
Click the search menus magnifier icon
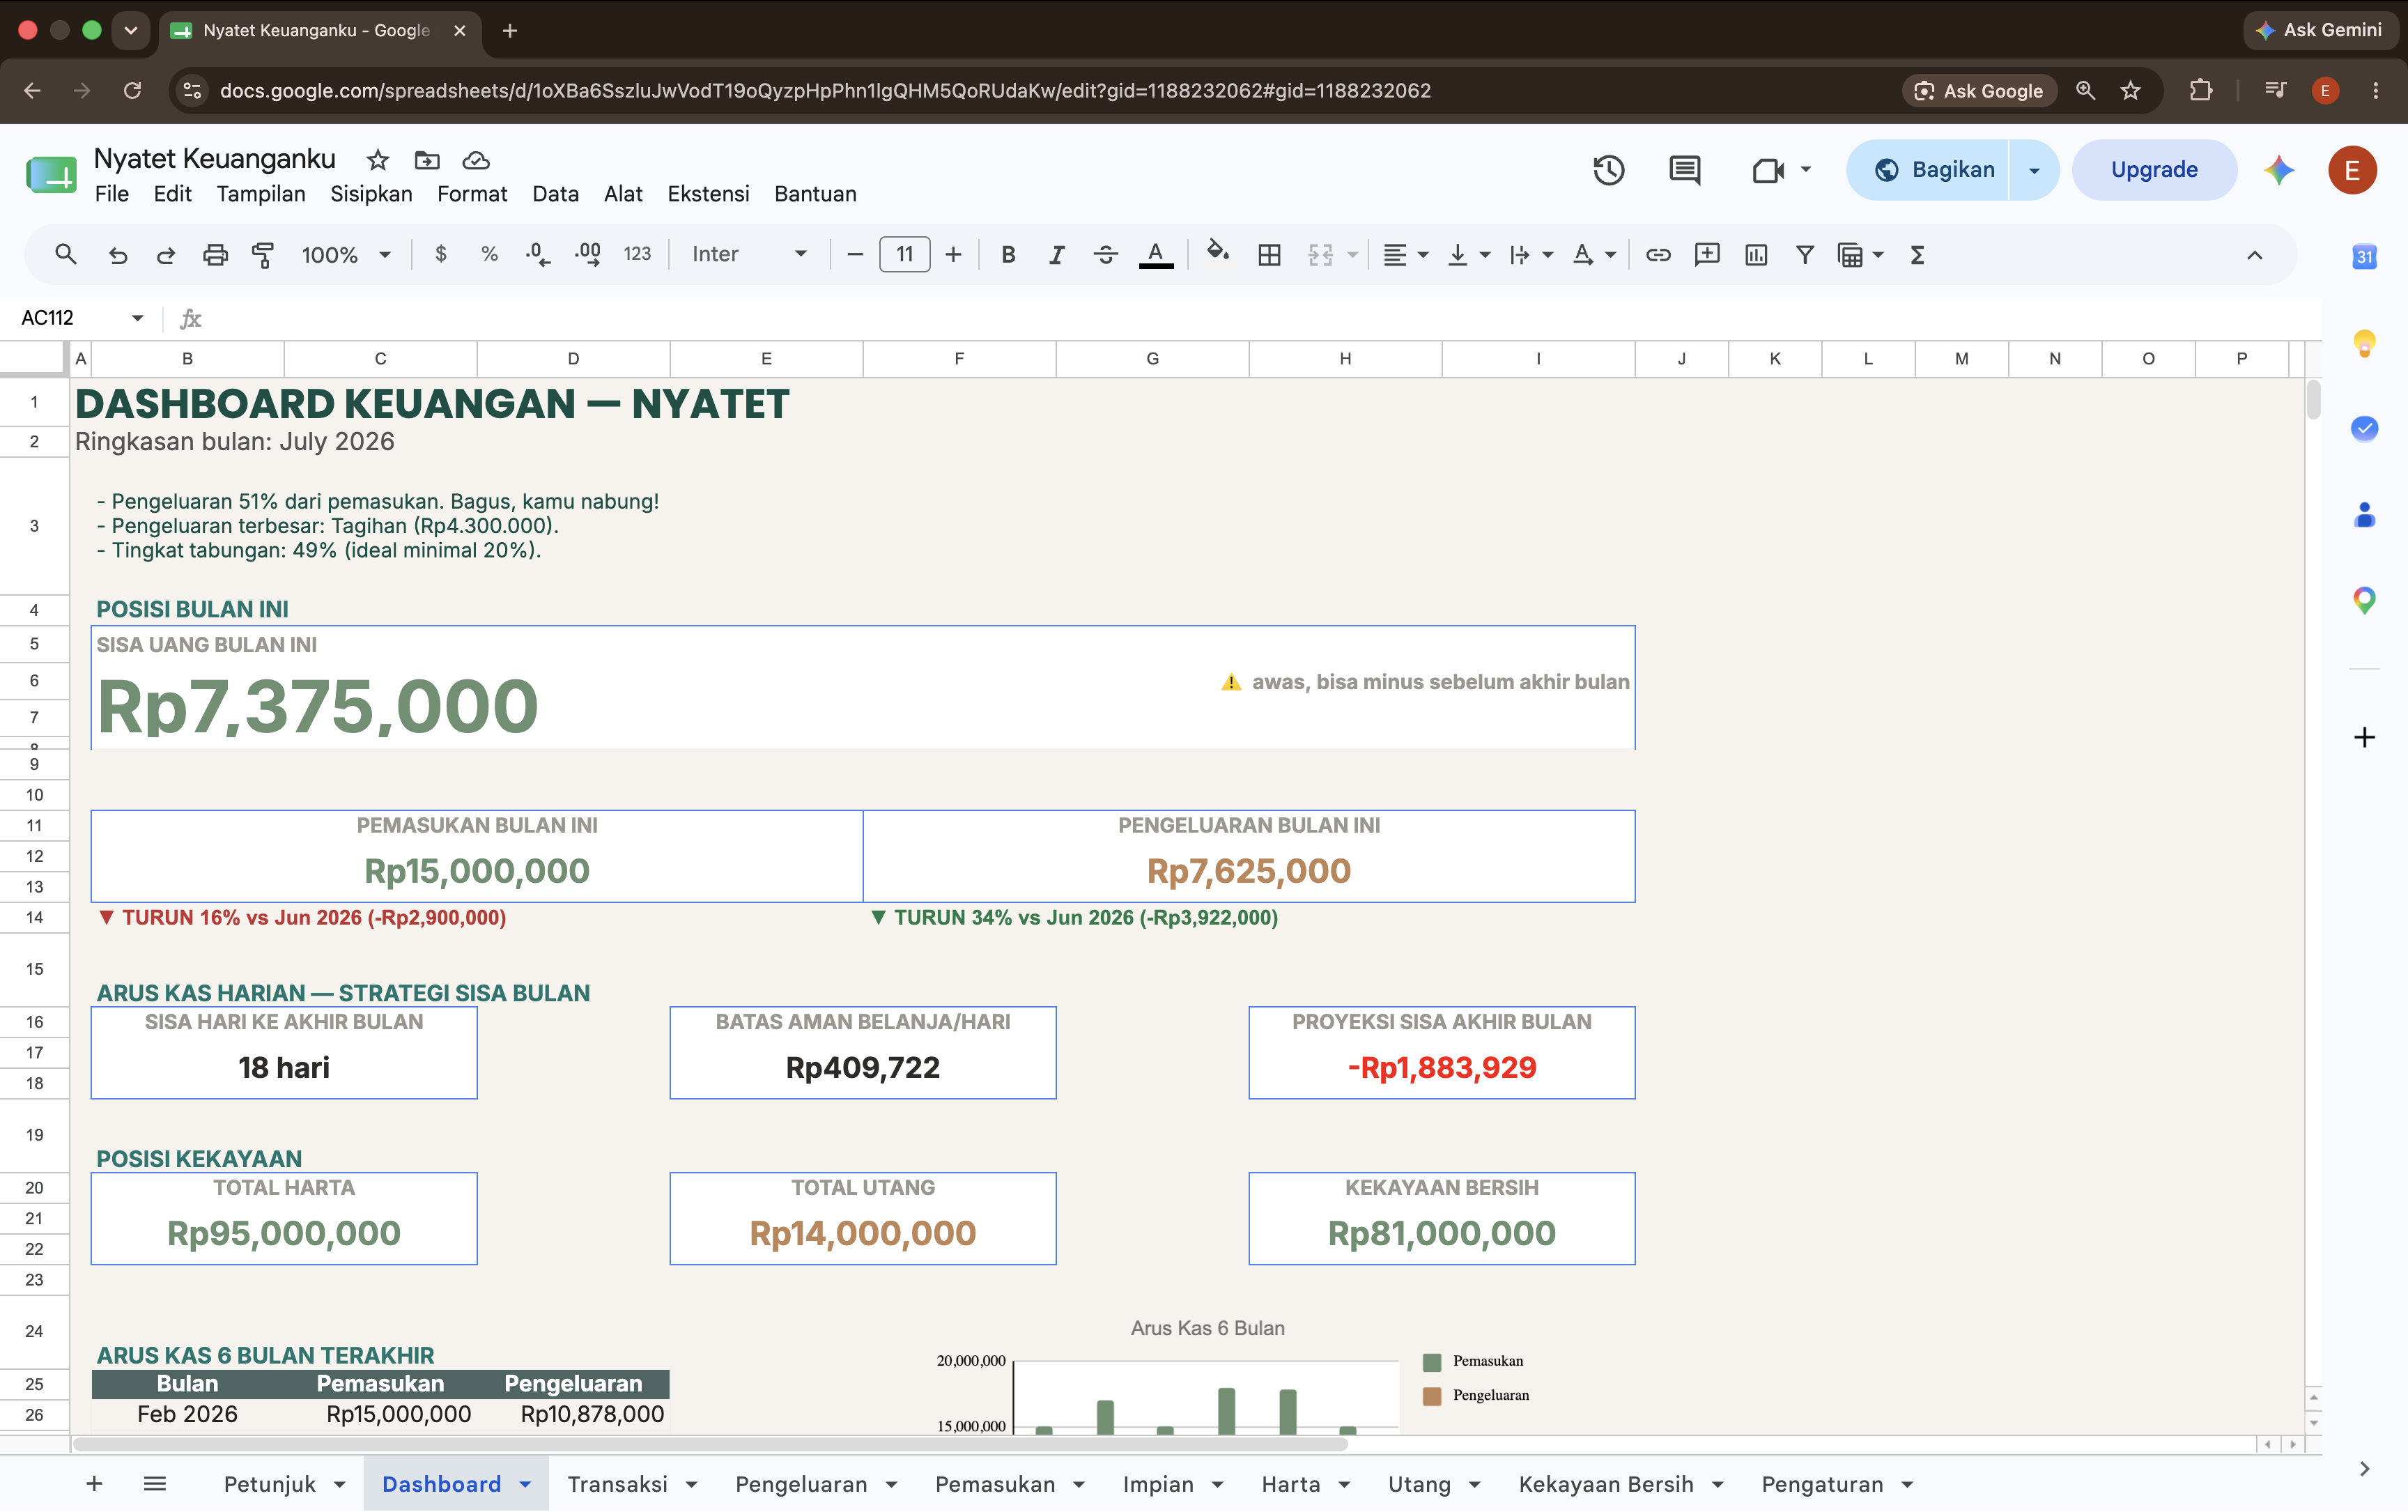tap(66, 255)
